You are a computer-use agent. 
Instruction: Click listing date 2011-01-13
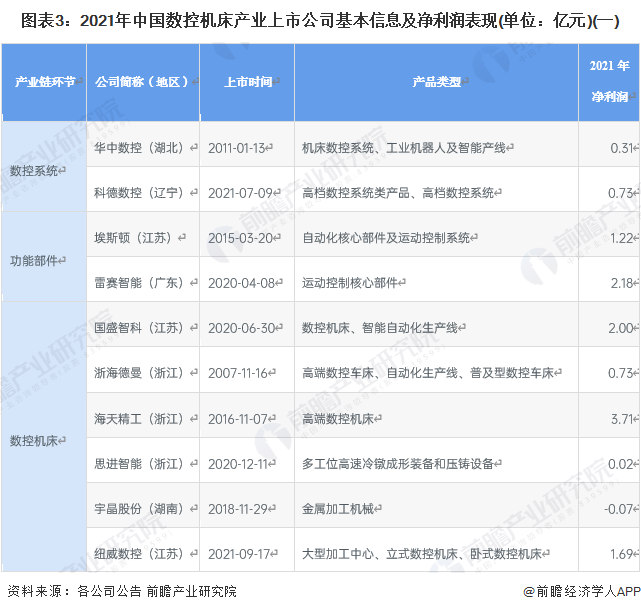[237, 148]
